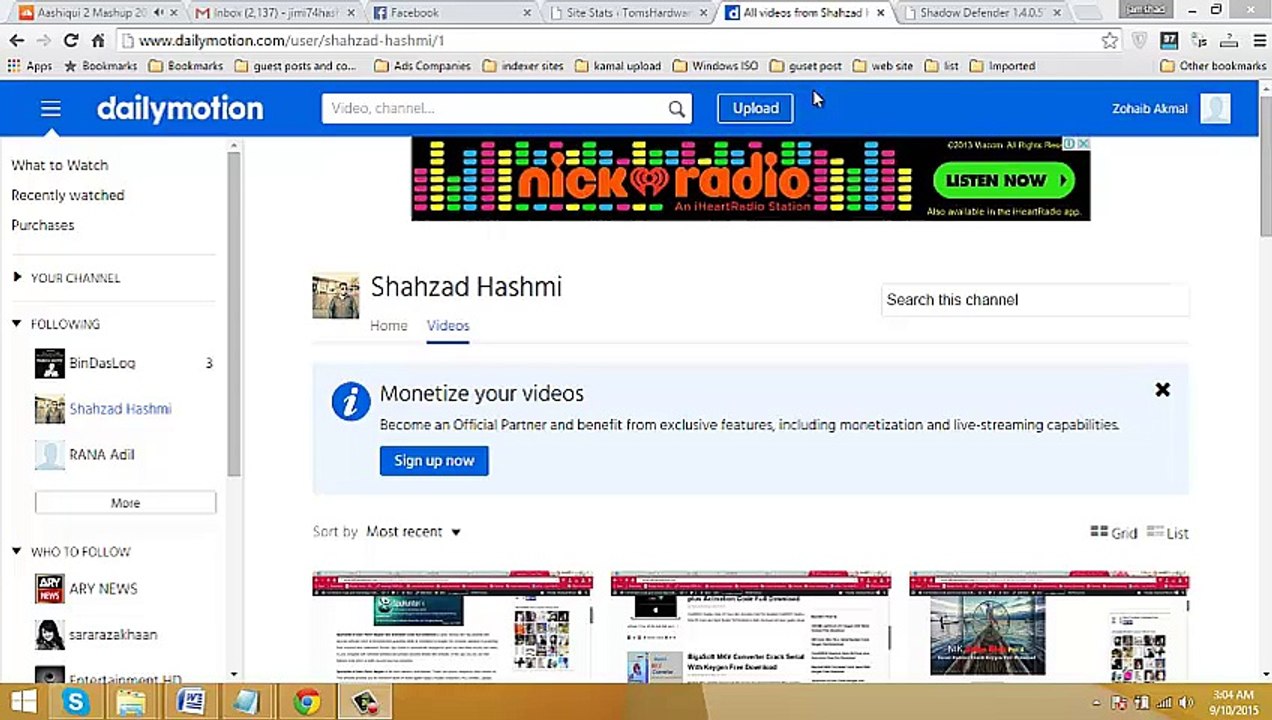
Task: Open the Purchases link
Action: (43, 225)
